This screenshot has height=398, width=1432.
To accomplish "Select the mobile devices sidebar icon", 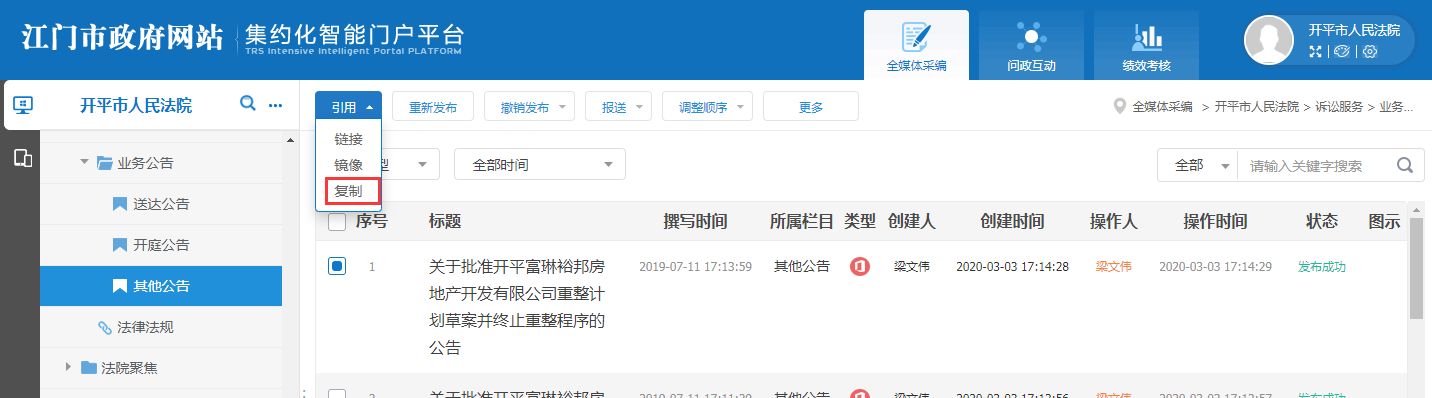I will pyautogui.click(x=23, y=157).
